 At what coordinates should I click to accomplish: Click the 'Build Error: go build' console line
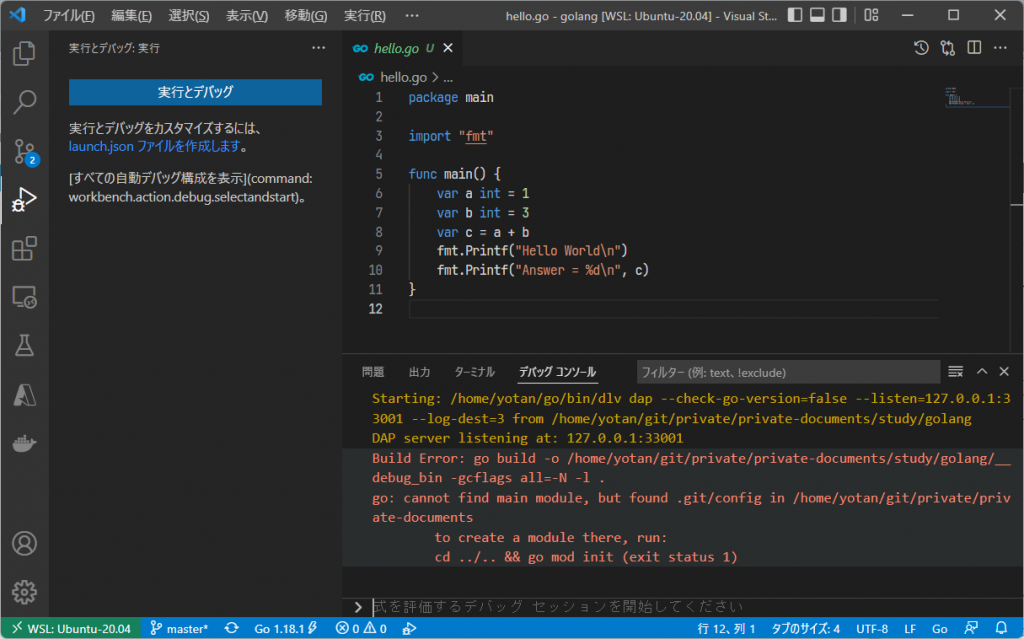click(x=691, y=468)
